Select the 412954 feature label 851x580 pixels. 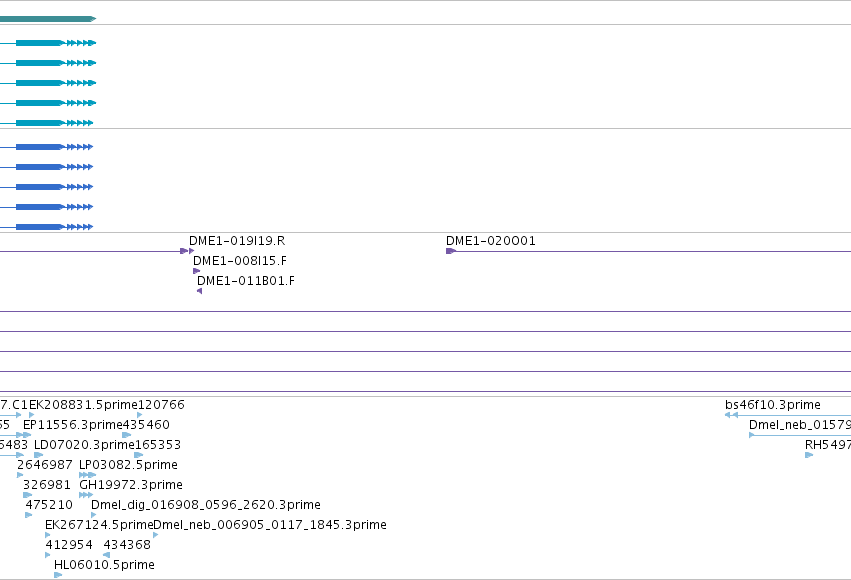pos(69,545)
